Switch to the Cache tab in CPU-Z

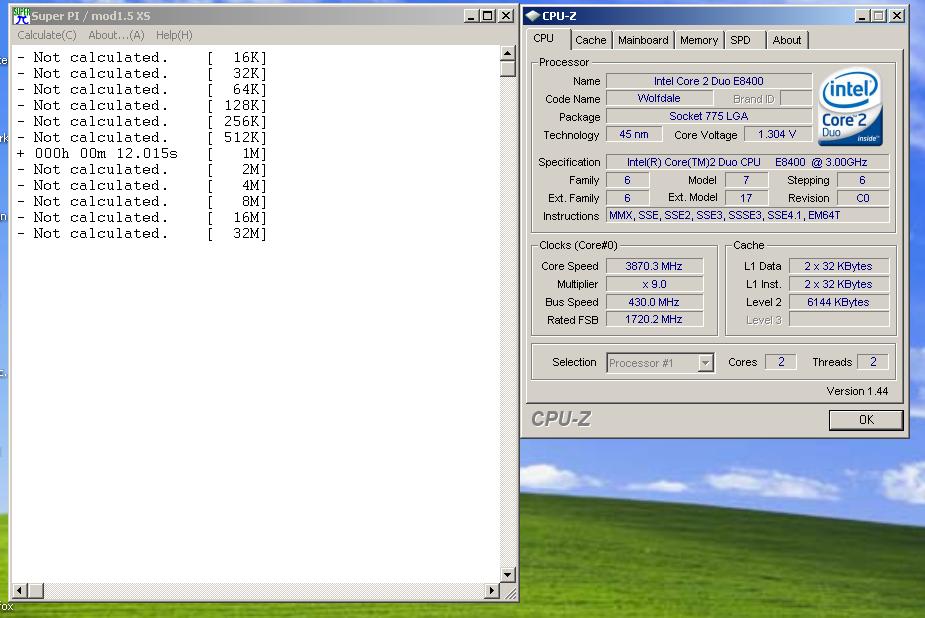click(591, 40)
